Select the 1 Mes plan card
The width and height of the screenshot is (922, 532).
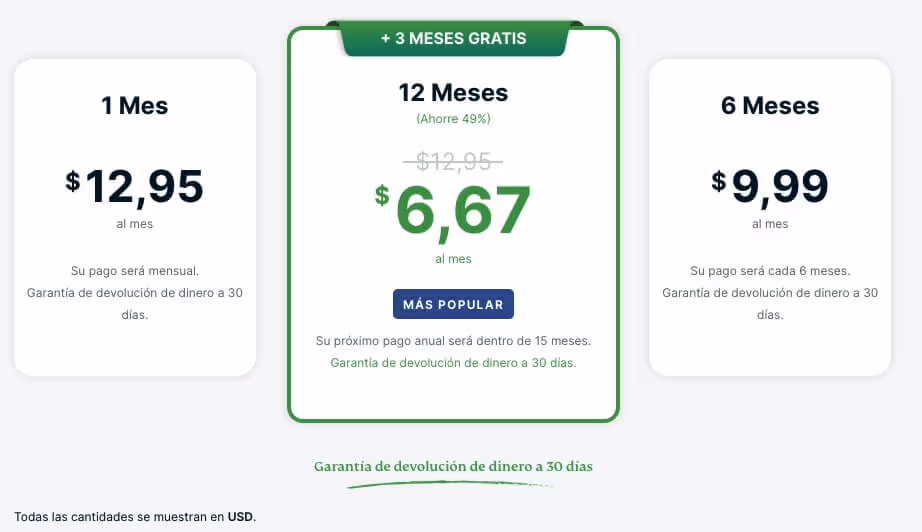135,217
